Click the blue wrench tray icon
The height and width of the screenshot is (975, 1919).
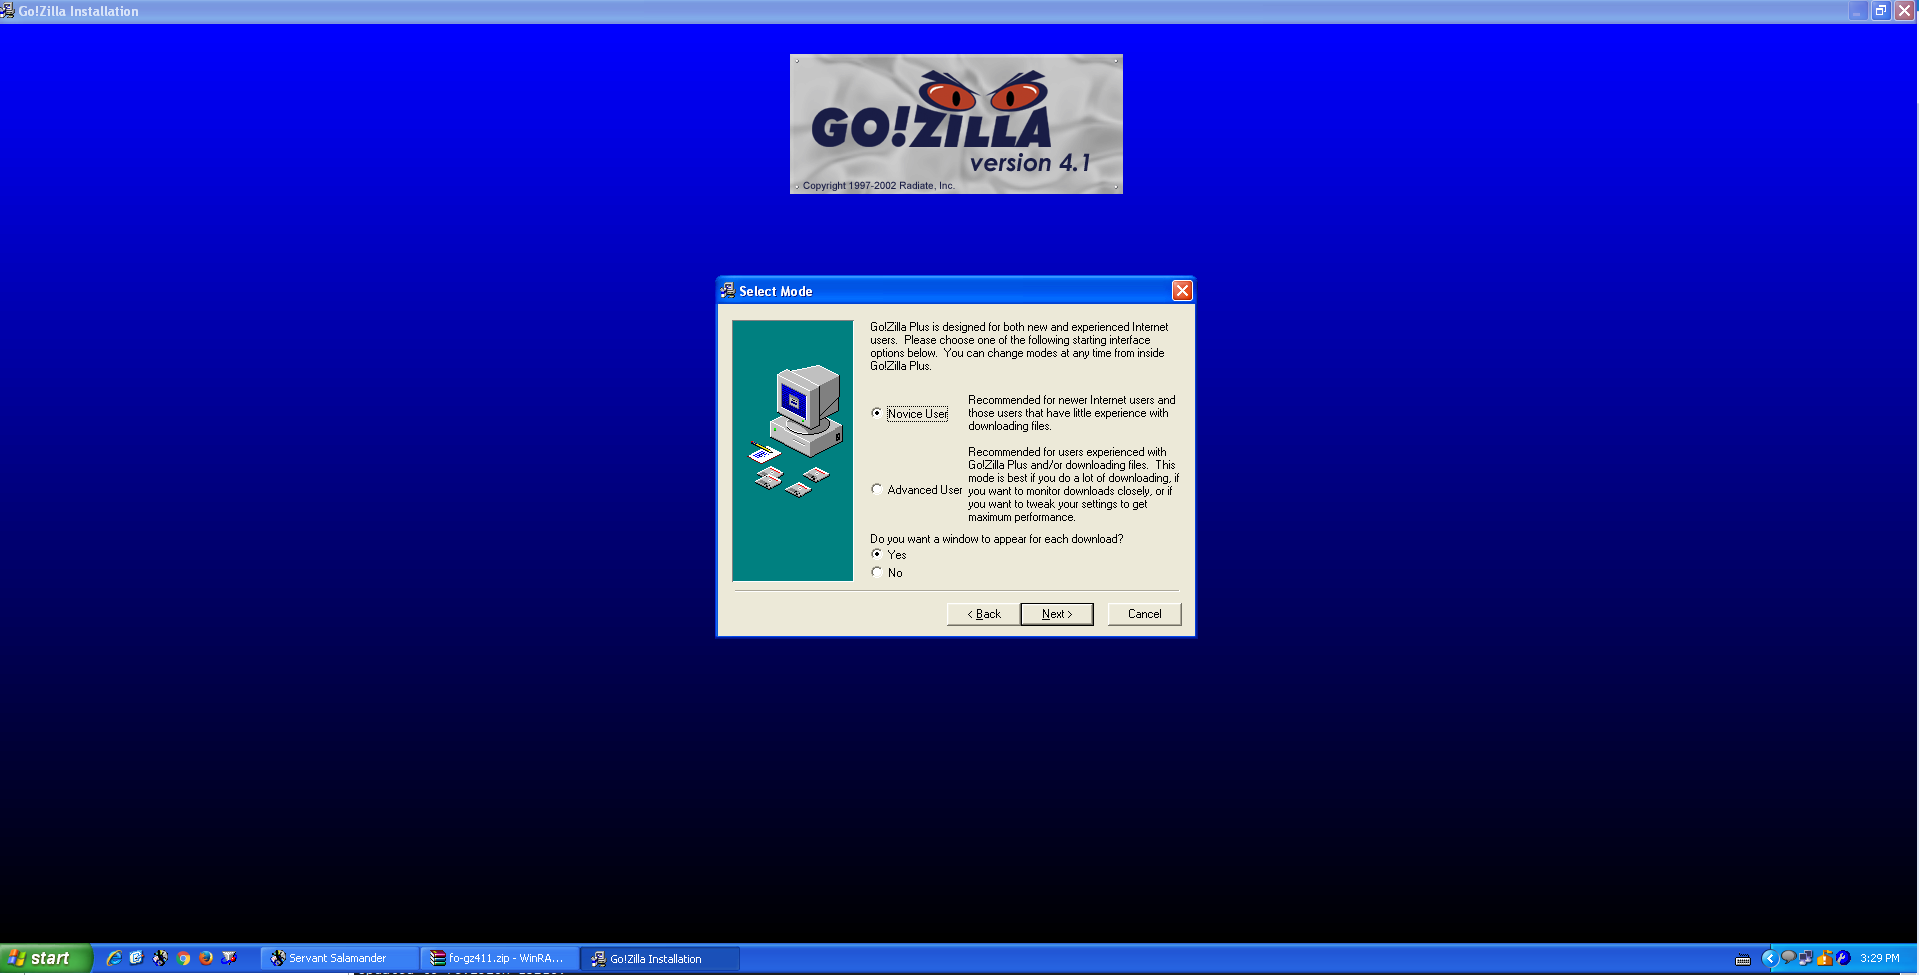point(1843,958)
